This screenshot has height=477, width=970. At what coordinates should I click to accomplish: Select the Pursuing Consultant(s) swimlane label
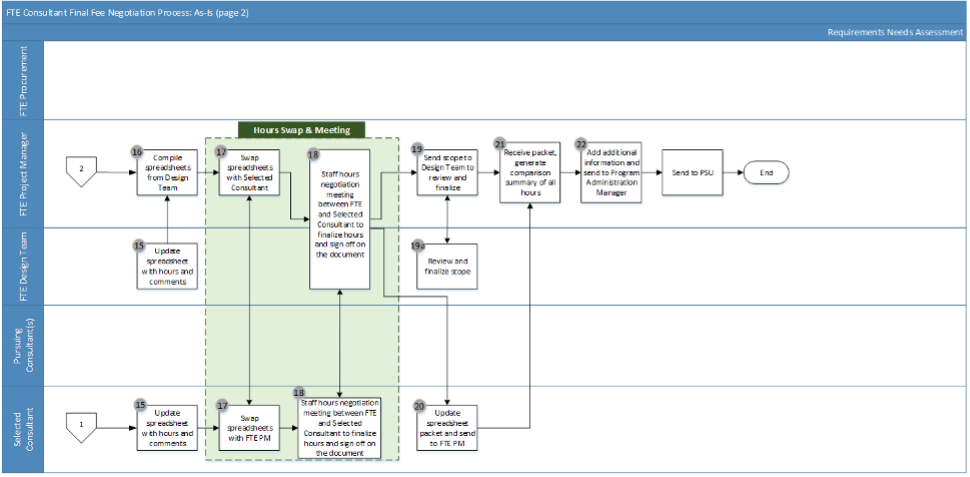(22, 345)
